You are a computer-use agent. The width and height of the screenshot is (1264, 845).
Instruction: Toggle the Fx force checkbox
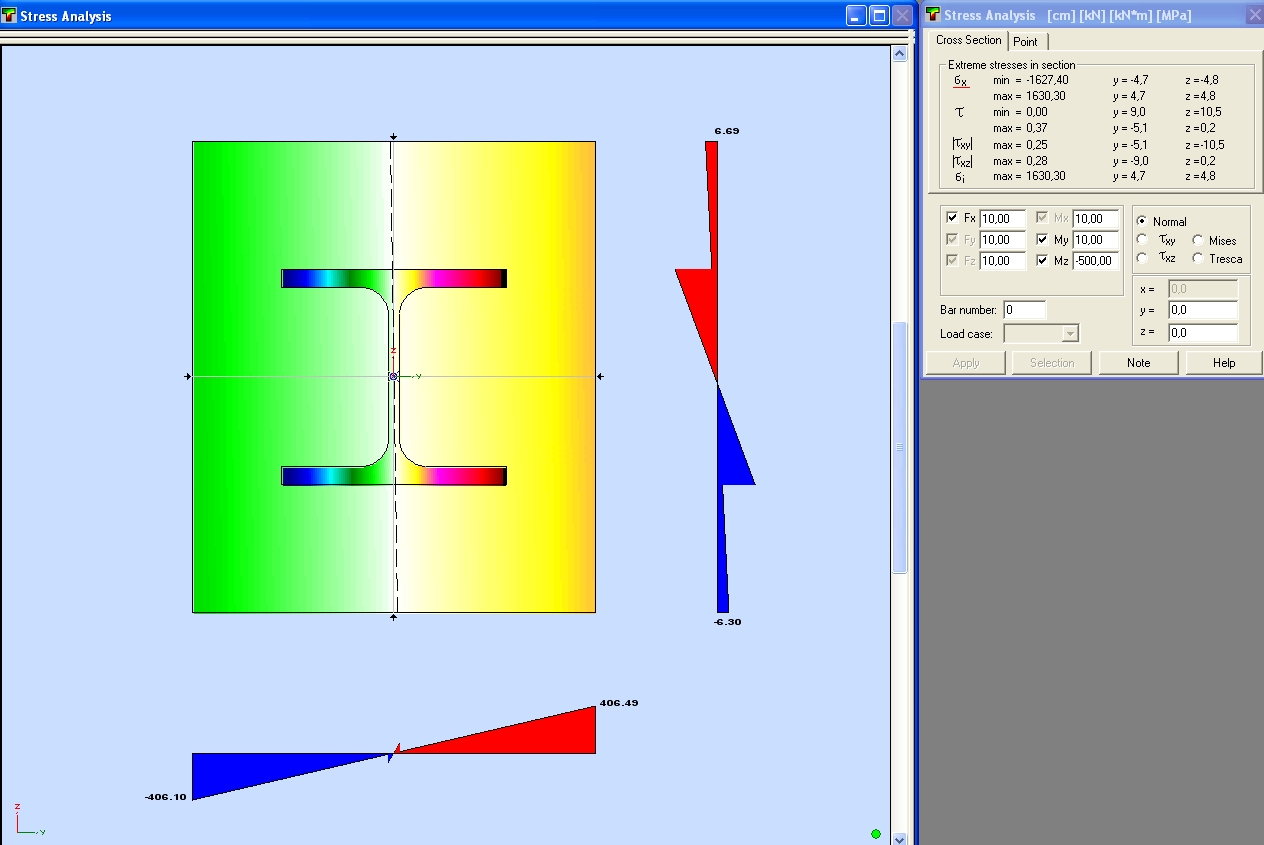point(952,218)
